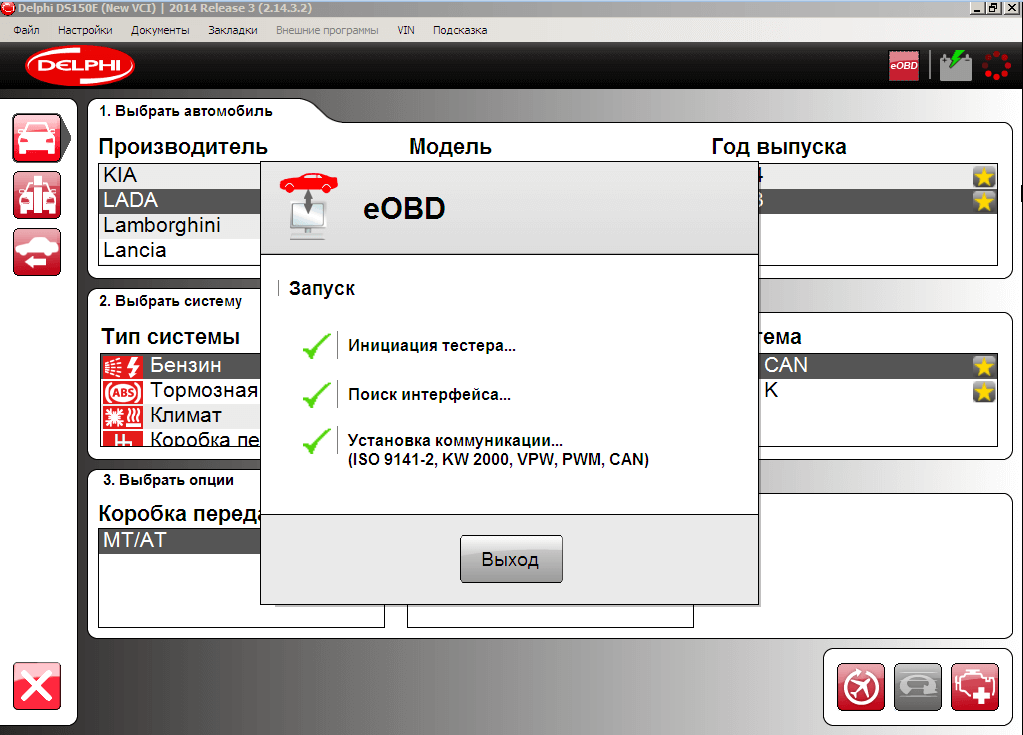Open the eOBD icon in the header

[x=904, y=66]
